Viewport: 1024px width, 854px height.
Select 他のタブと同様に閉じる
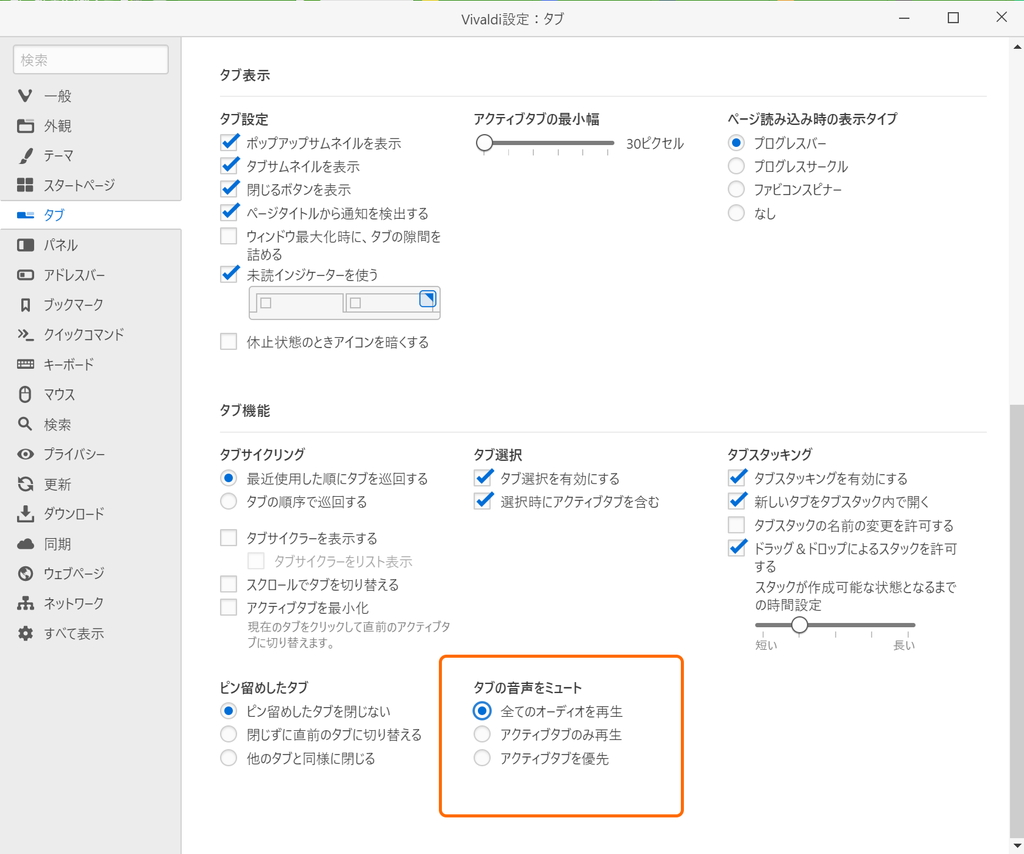click(x=229, y=758)
